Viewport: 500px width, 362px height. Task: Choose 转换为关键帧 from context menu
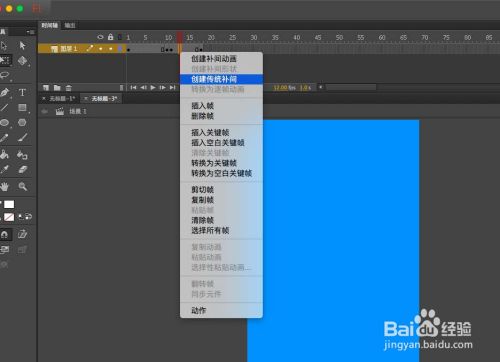point(221,163)
